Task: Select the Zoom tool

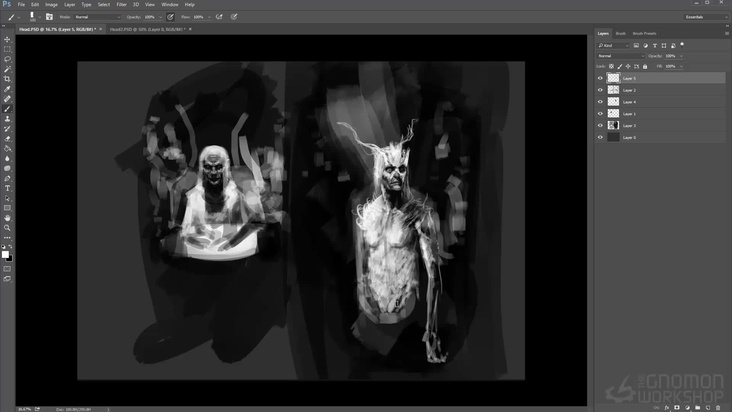Action: 7,228
